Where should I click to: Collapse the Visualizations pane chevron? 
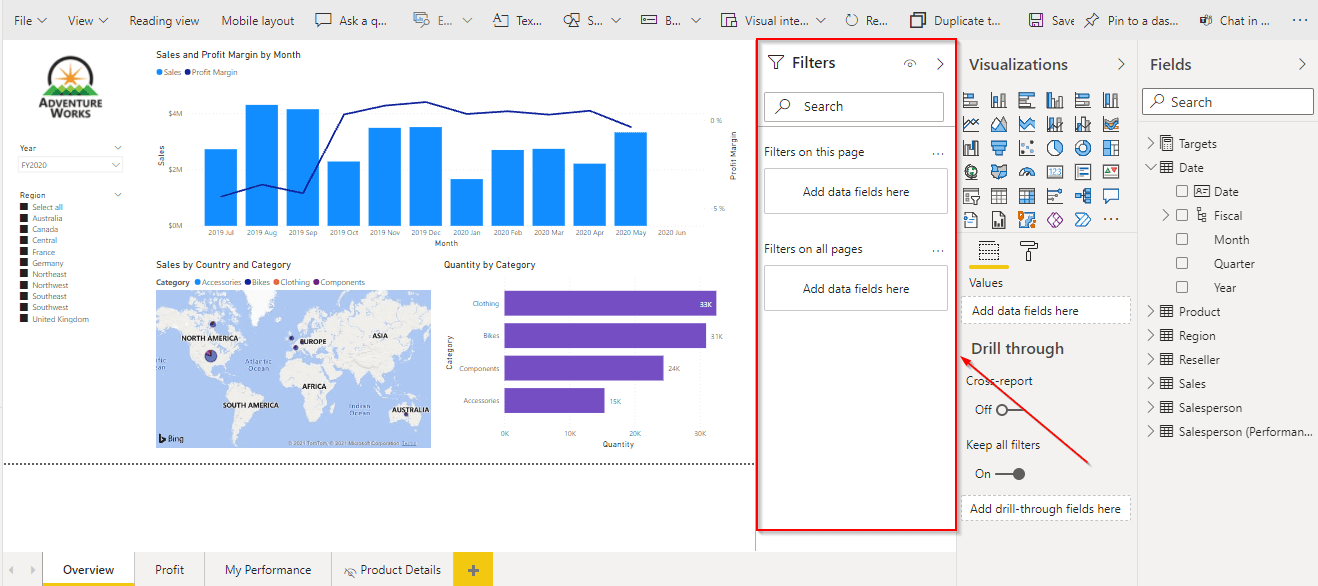1121,64
